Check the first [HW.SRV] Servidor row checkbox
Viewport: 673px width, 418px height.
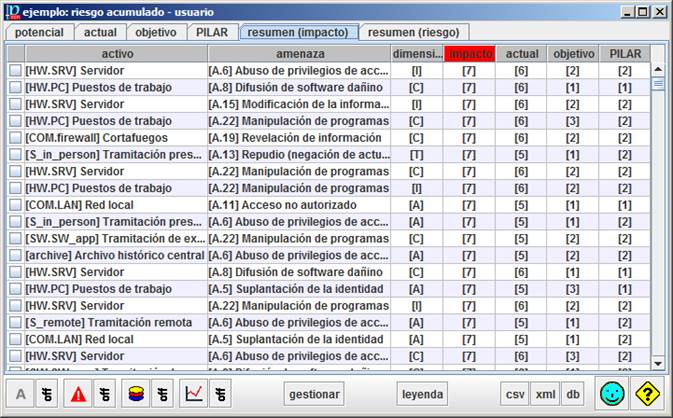pyautogui.click(x=15, y=71)
